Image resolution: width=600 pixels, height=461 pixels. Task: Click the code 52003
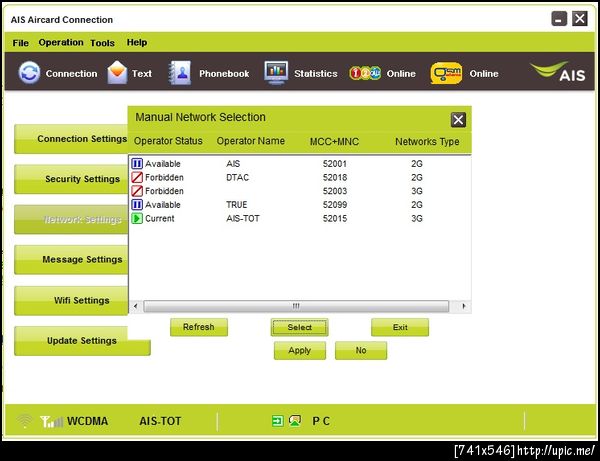[334, 191]
